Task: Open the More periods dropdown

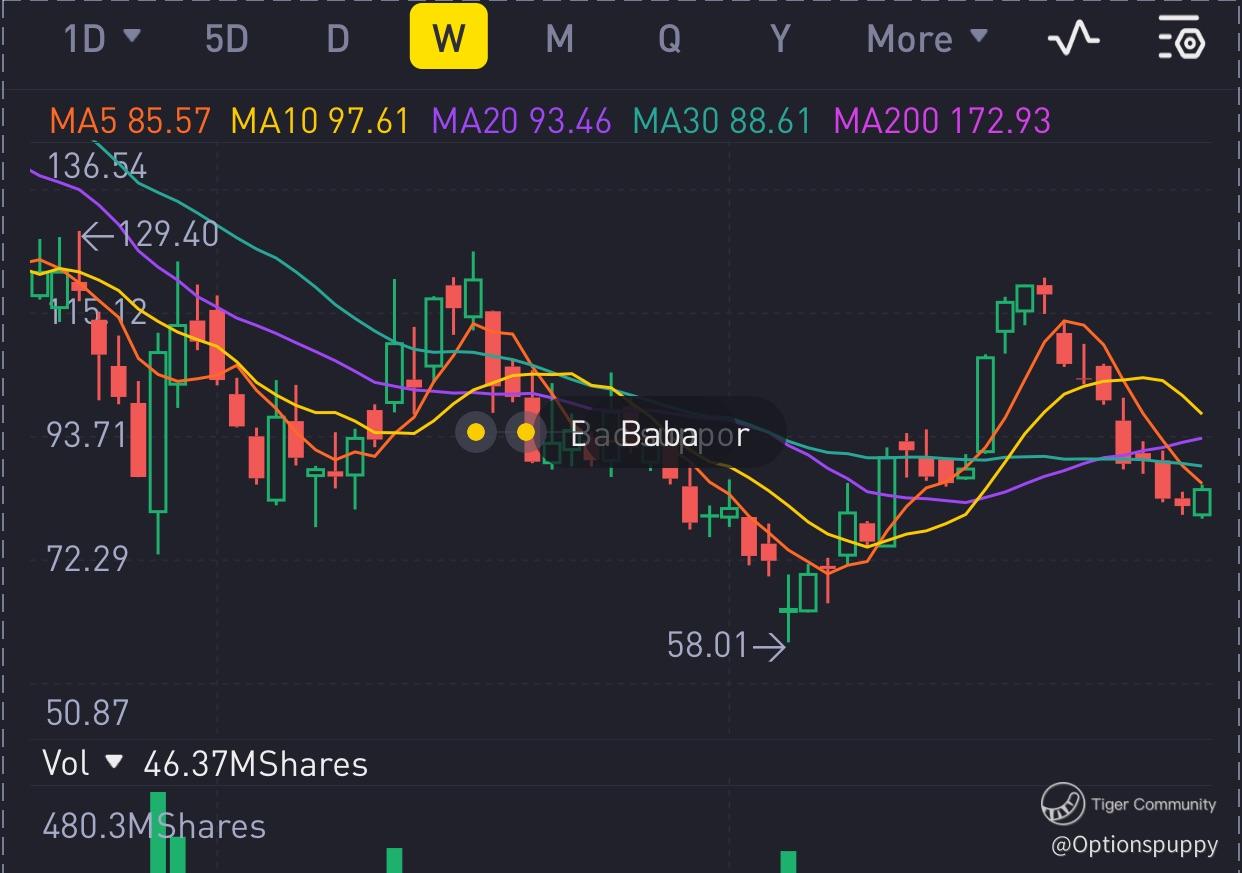Action: point(927,39)
